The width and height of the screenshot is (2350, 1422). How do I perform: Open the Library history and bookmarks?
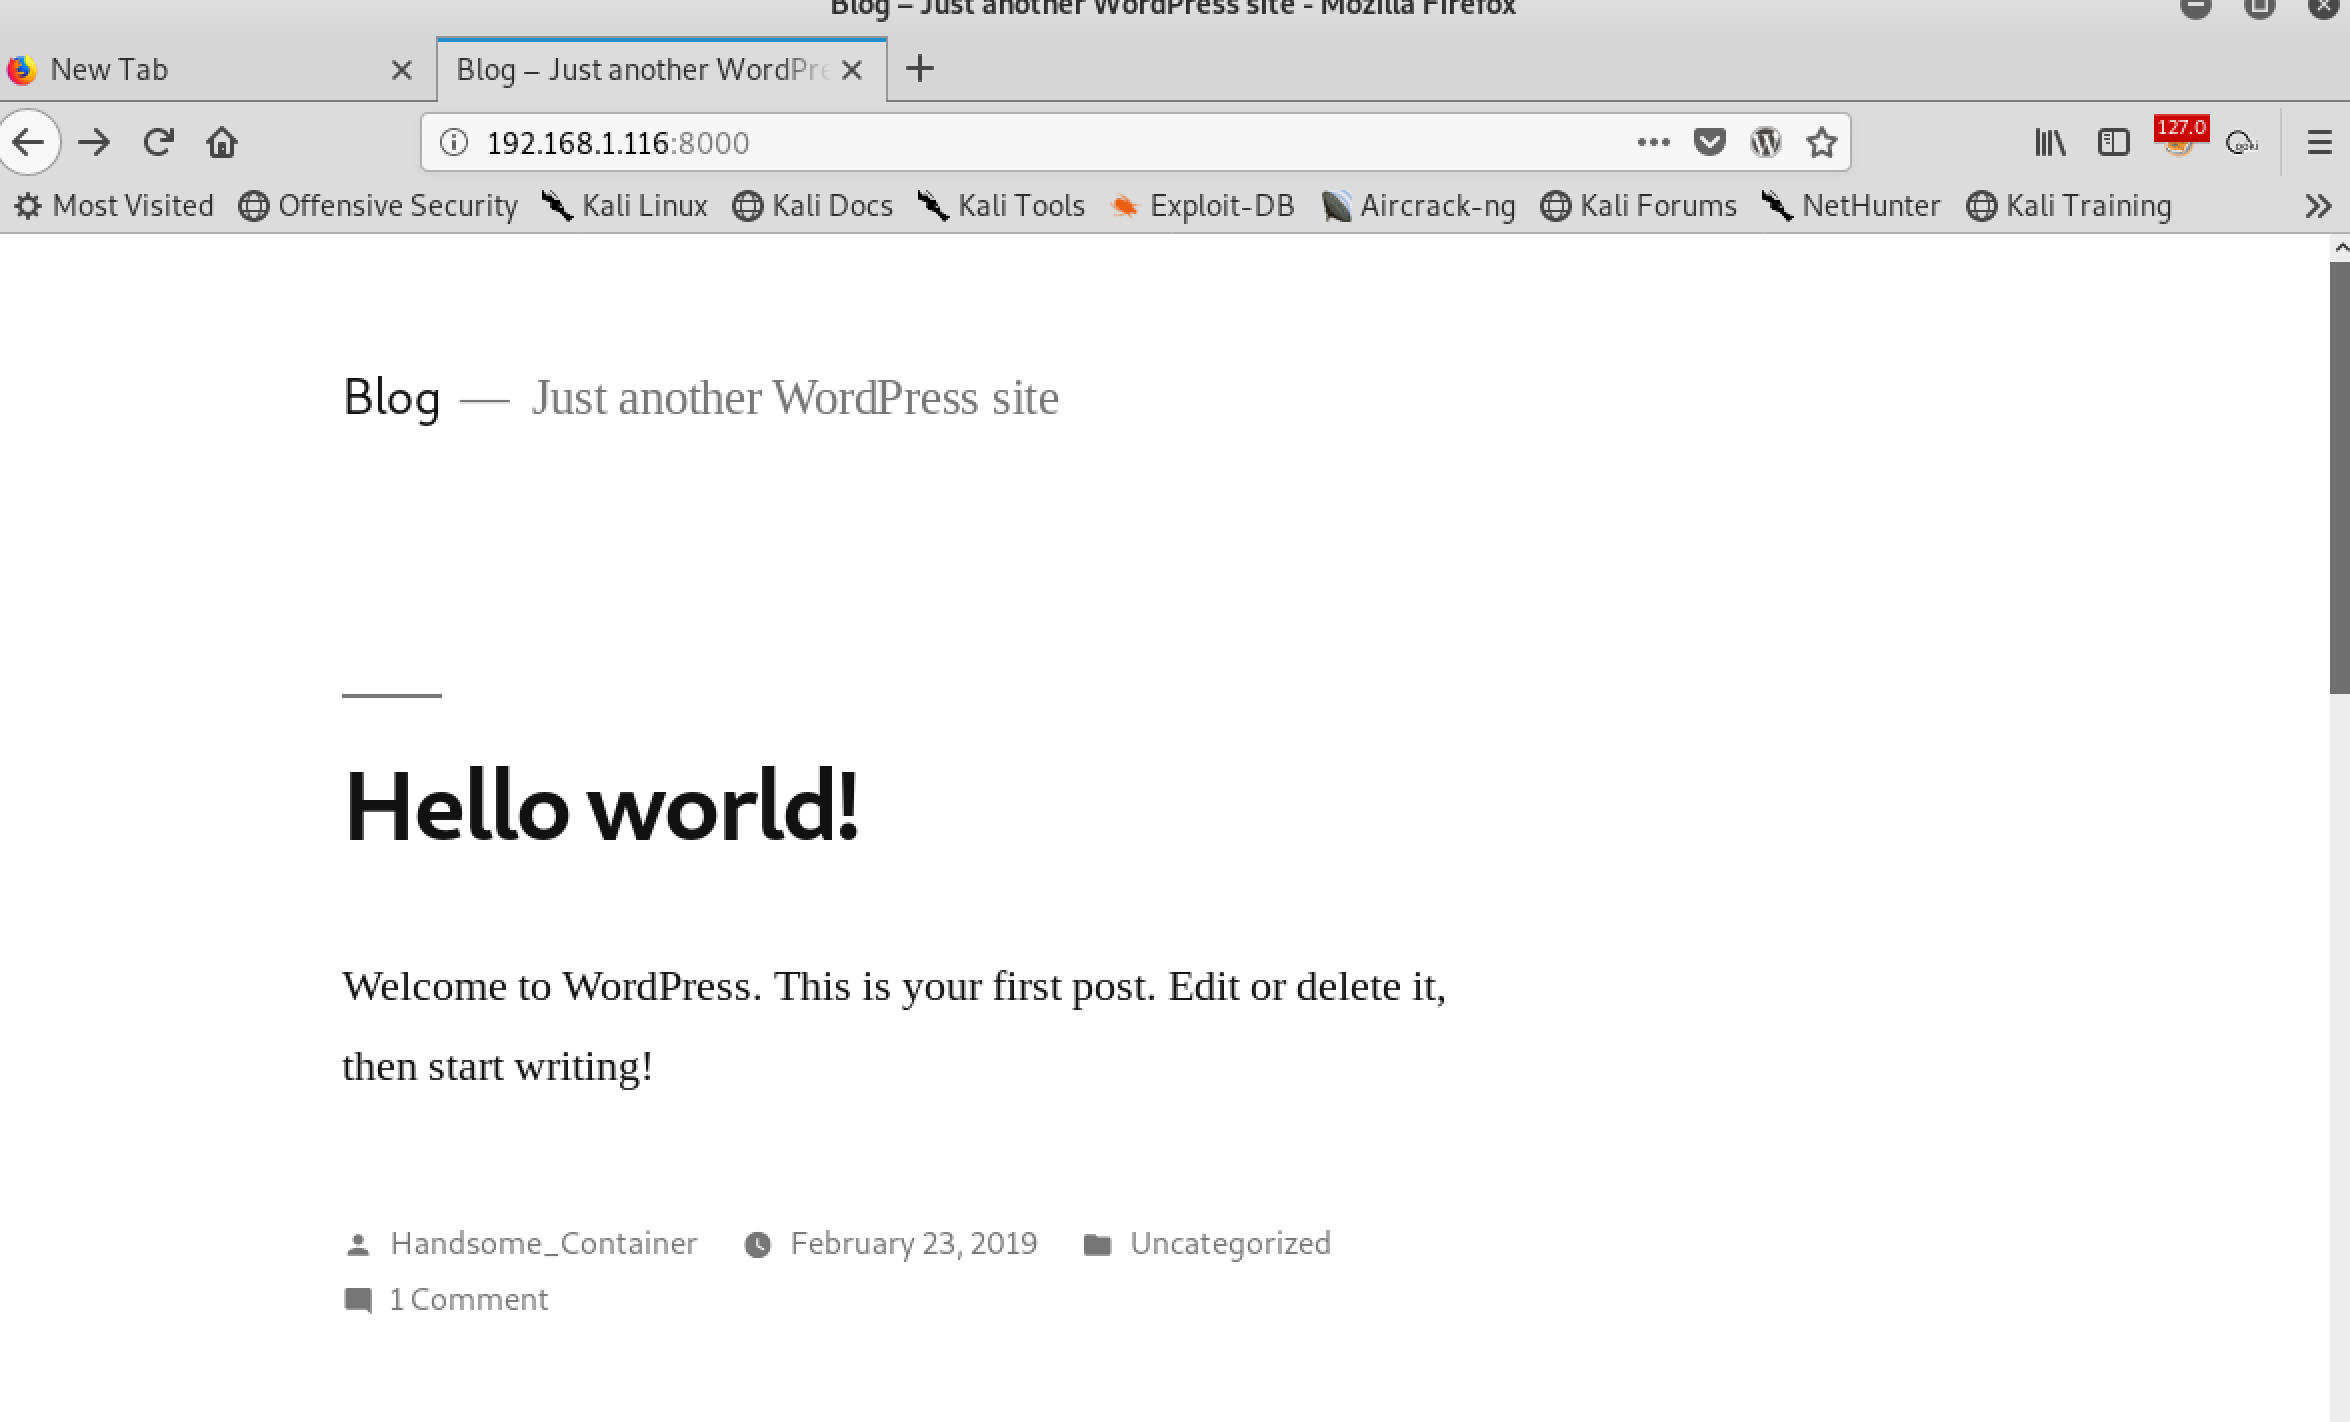(x=2050, y=143)
